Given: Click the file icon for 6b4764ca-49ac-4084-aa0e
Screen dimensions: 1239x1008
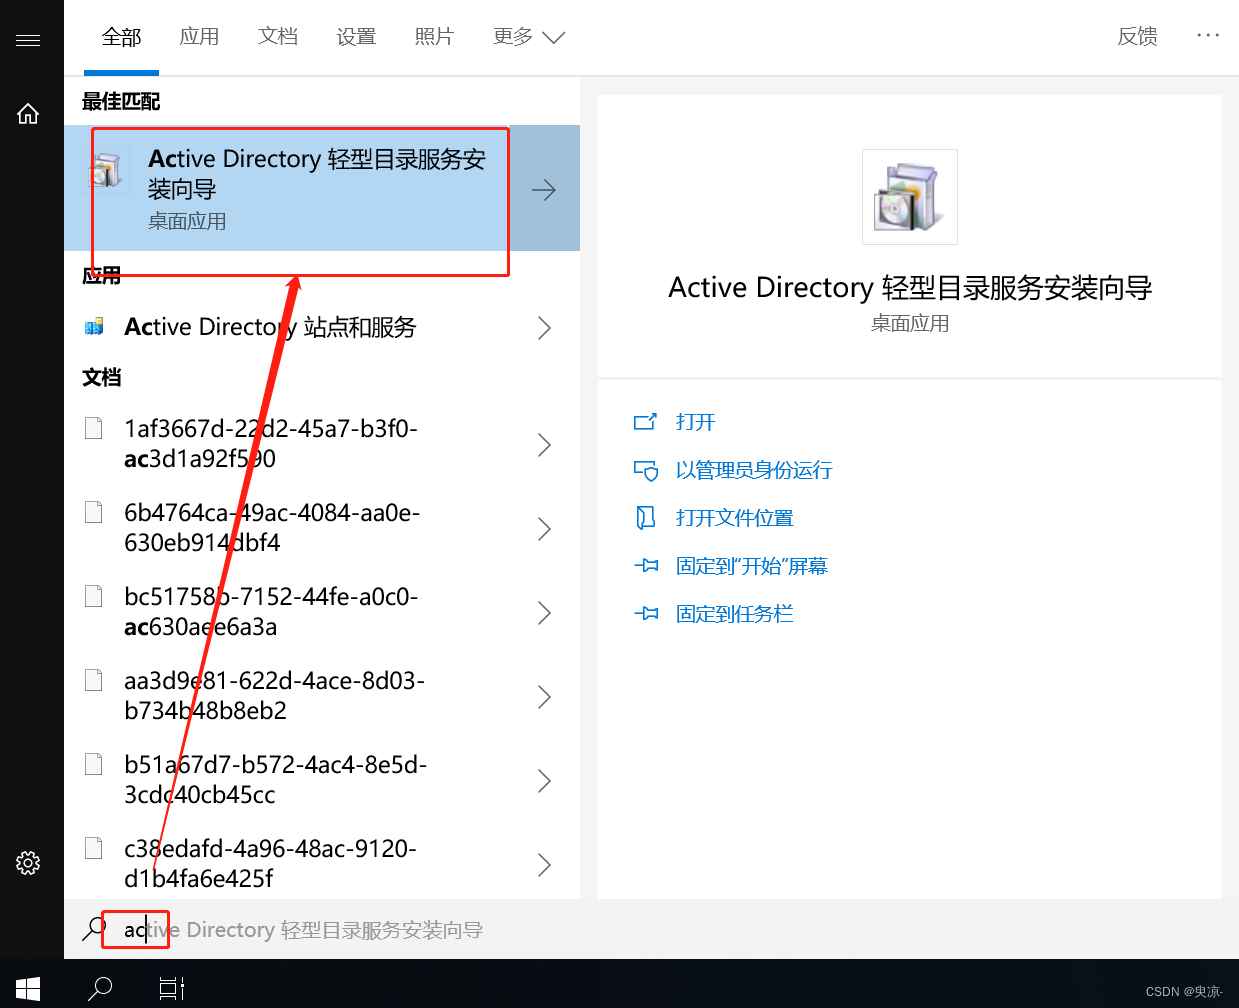Looking at the screenshot, I should tap(94, 512).
